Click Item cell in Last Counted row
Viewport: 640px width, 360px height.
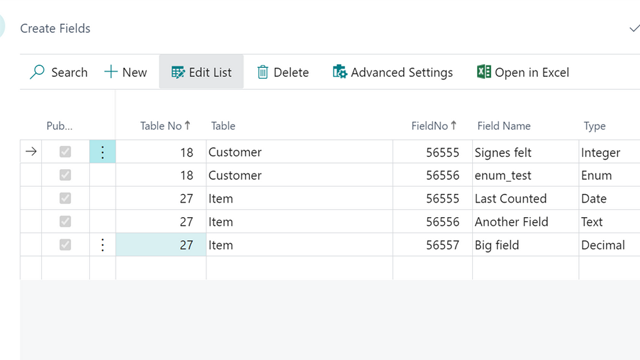300,198
